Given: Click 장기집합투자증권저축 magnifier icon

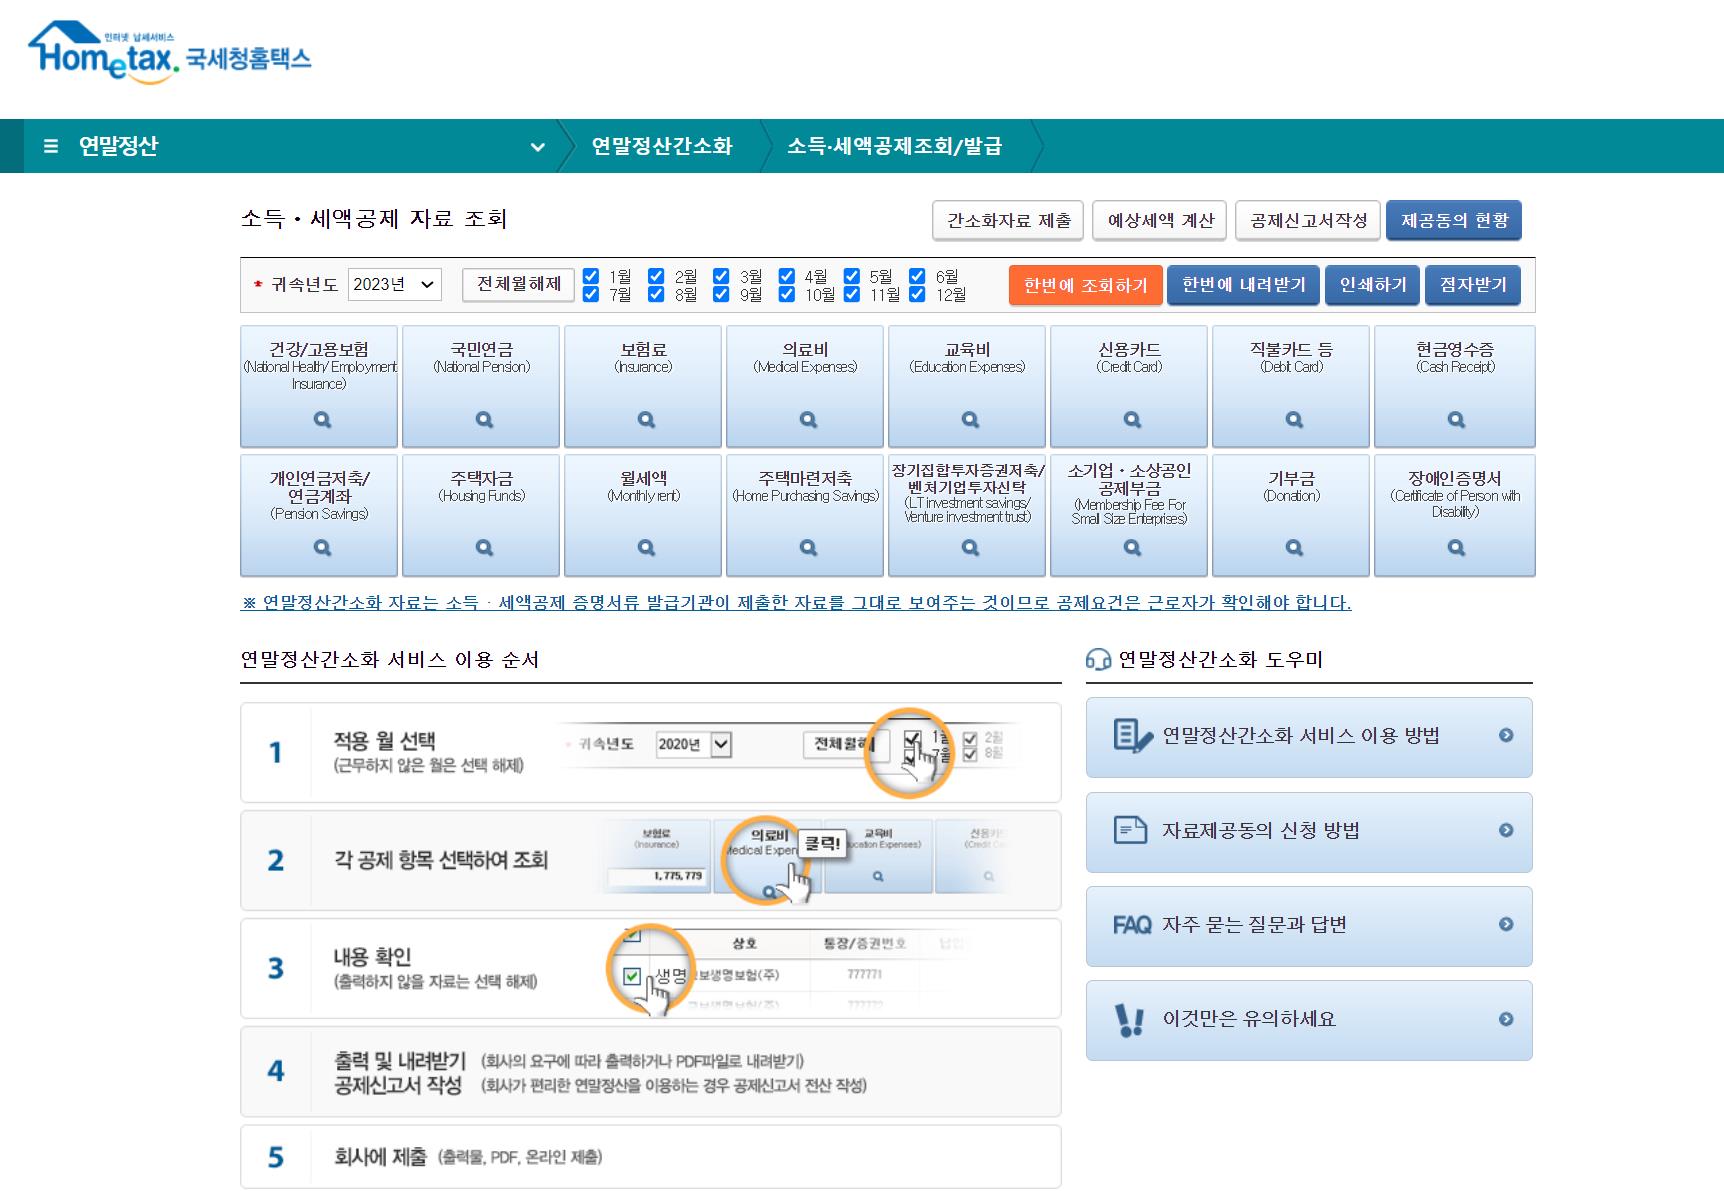Looking at the screenshot, I should click(970, 548).
